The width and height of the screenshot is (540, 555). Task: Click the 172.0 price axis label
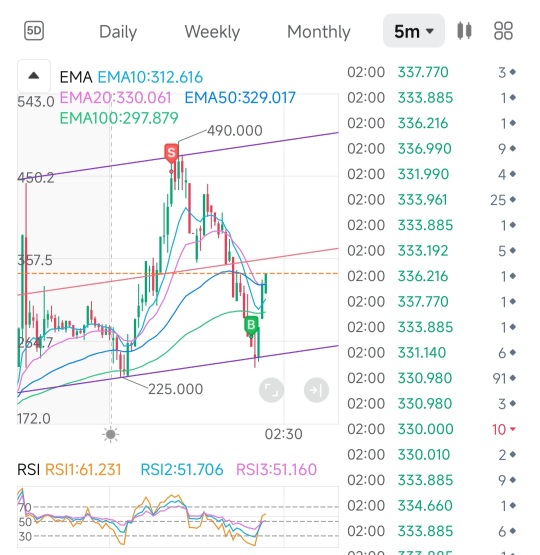pyautogui.click(x=34, y=419)
